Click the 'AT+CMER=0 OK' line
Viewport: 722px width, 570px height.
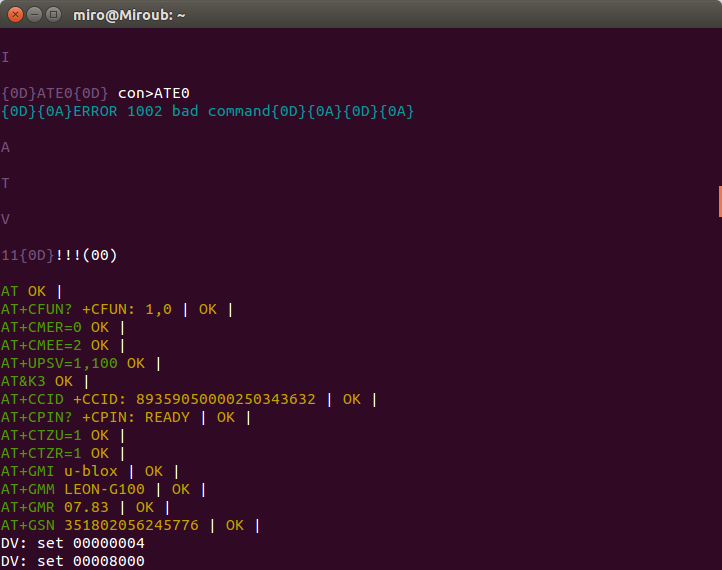63,327
